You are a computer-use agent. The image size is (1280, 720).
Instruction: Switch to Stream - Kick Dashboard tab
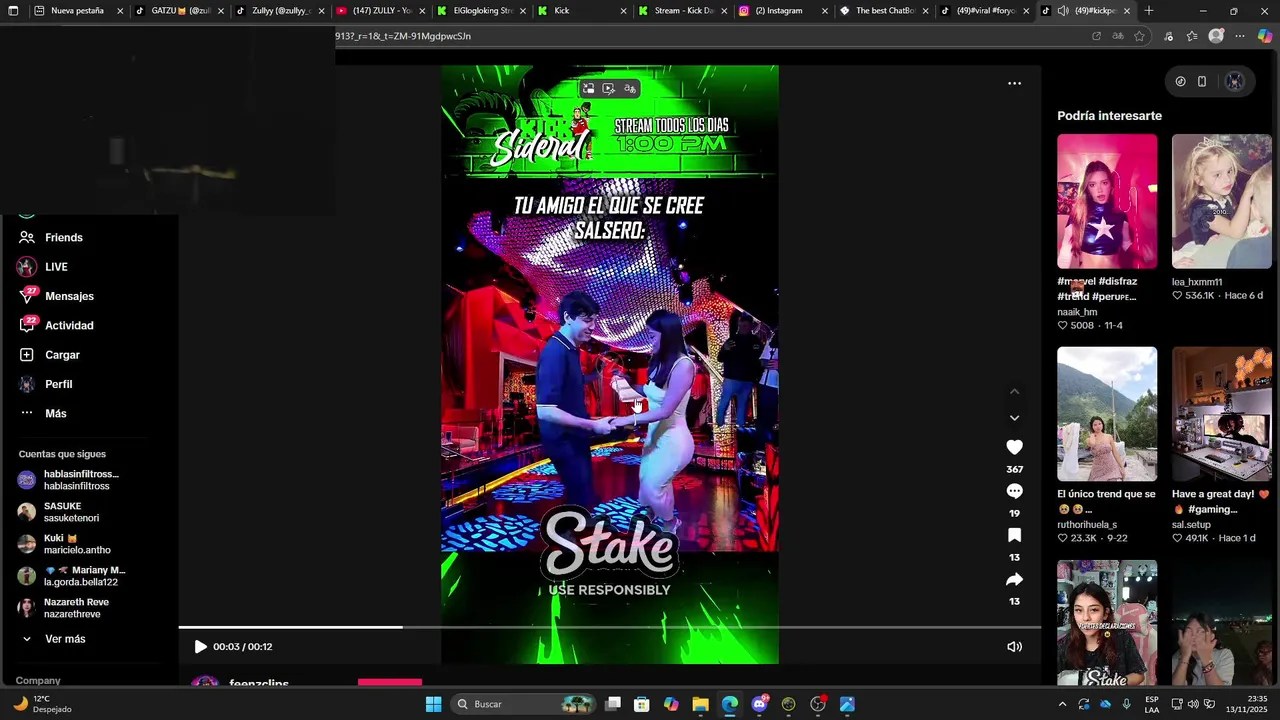tap(683, 11)
